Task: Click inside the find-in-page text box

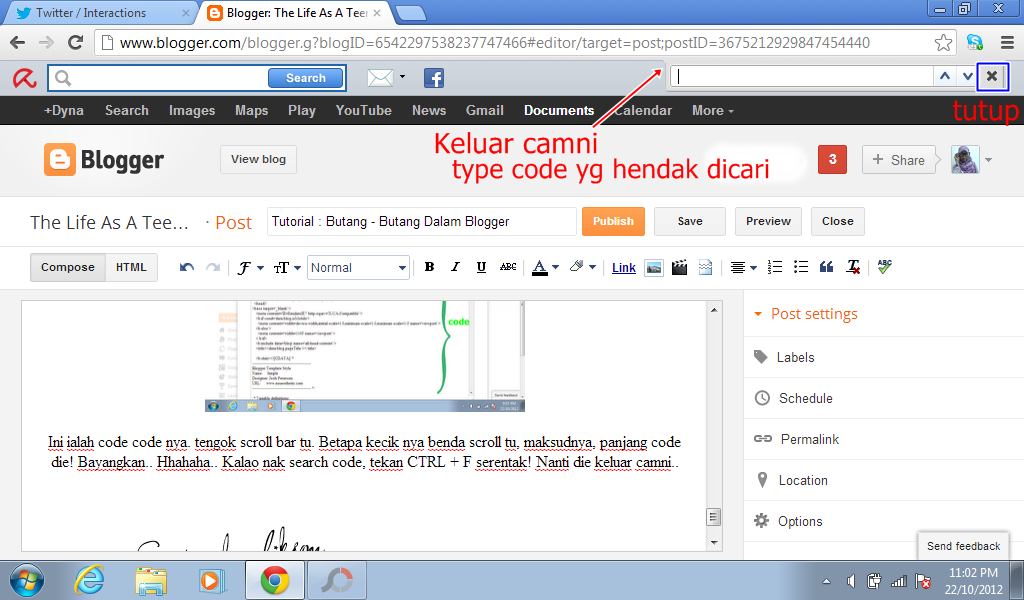Action: point(803,76)
